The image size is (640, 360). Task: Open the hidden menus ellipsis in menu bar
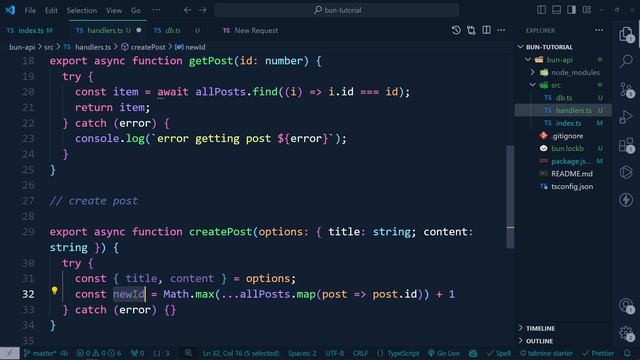pos(156,10)
